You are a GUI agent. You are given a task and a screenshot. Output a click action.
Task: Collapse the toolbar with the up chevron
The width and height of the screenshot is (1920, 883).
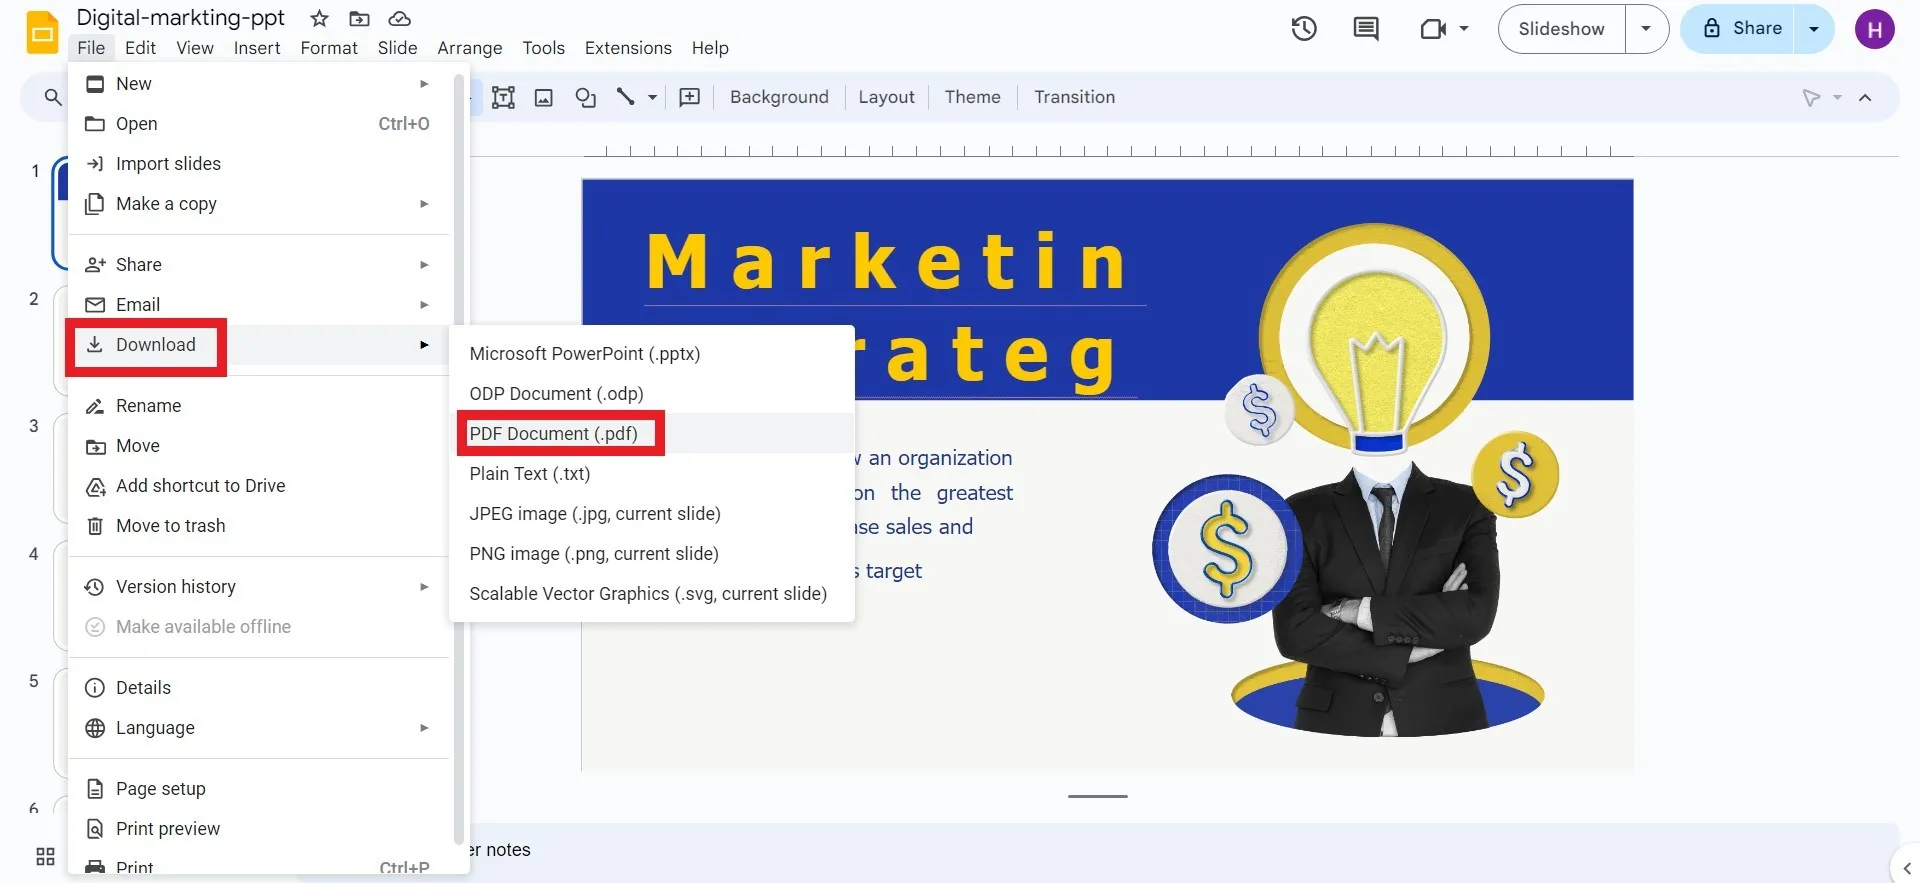point(1865,97)
